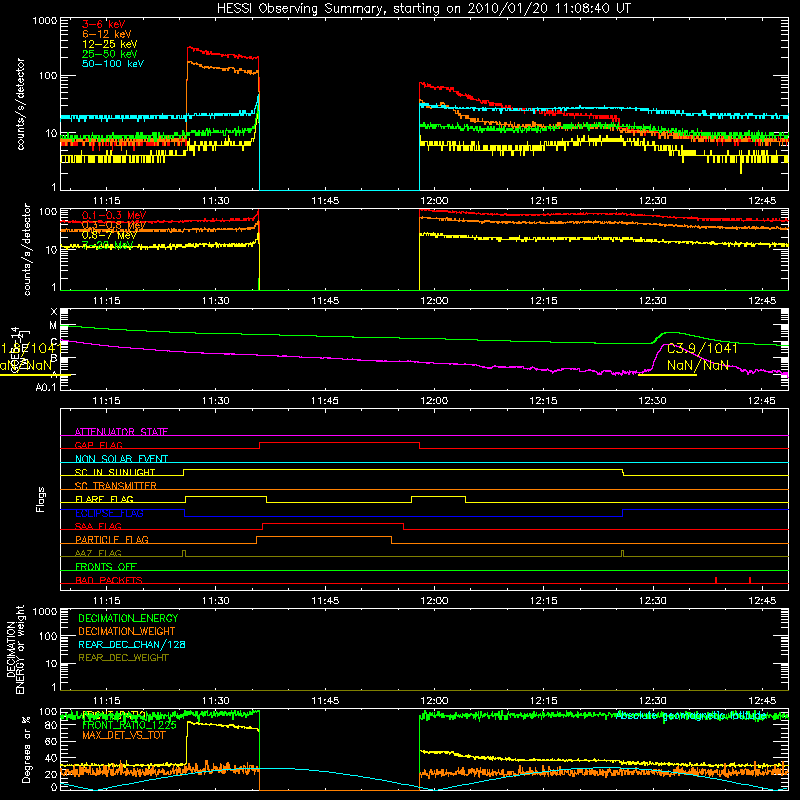This screenshot has height=800, width=800.
Task: Click the BAD_PACKETS flag label
Action: tap(109, 580)
